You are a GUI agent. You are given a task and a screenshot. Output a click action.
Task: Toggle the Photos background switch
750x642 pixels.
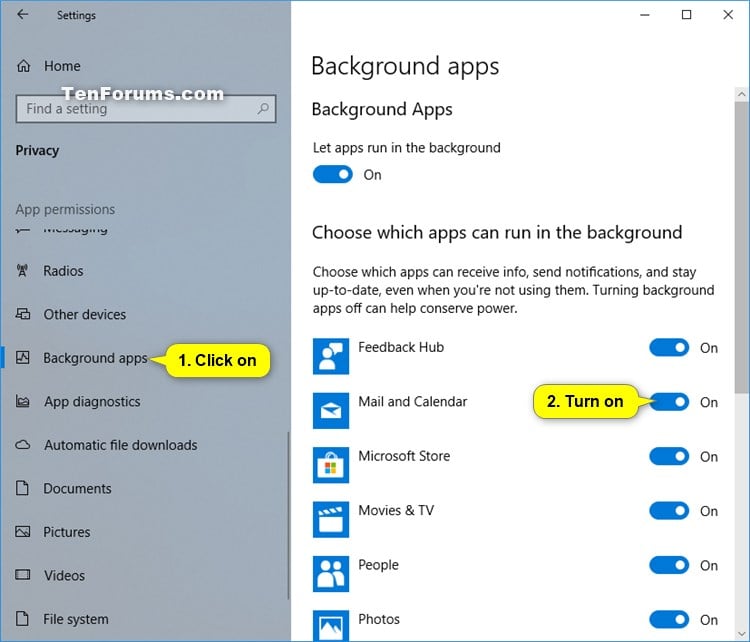coord(669,620)
